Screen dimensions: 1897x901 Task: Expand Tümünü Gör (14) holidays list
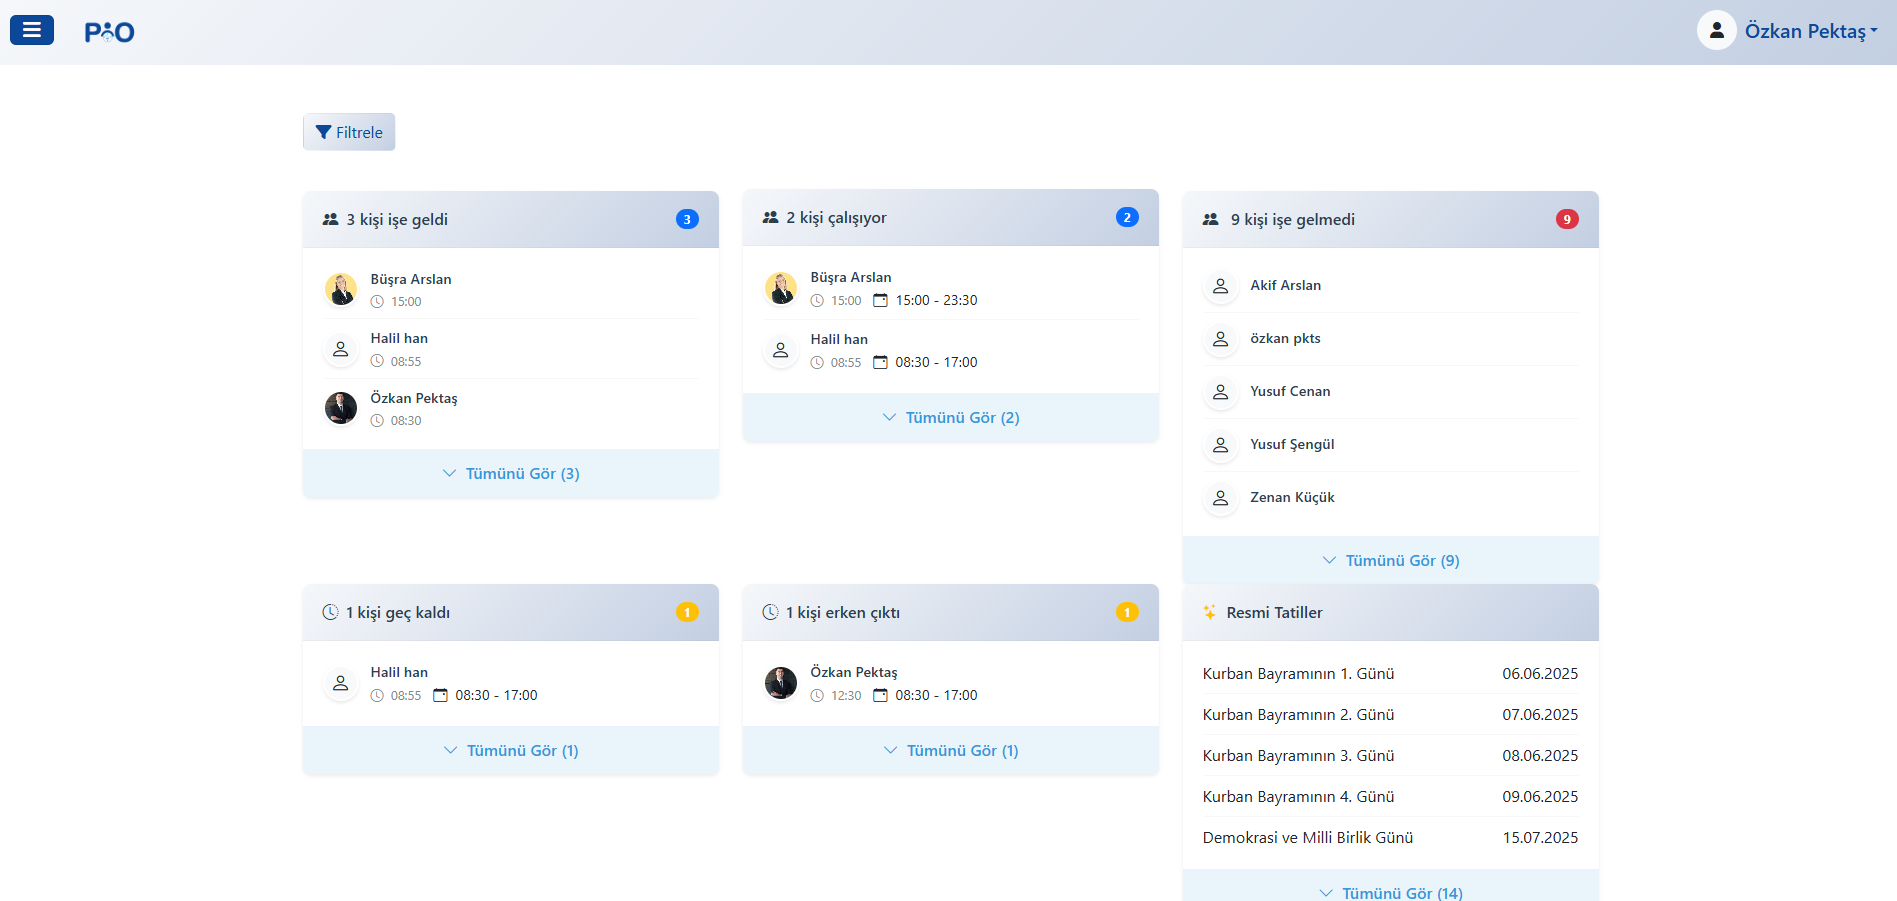[1390, 892]
